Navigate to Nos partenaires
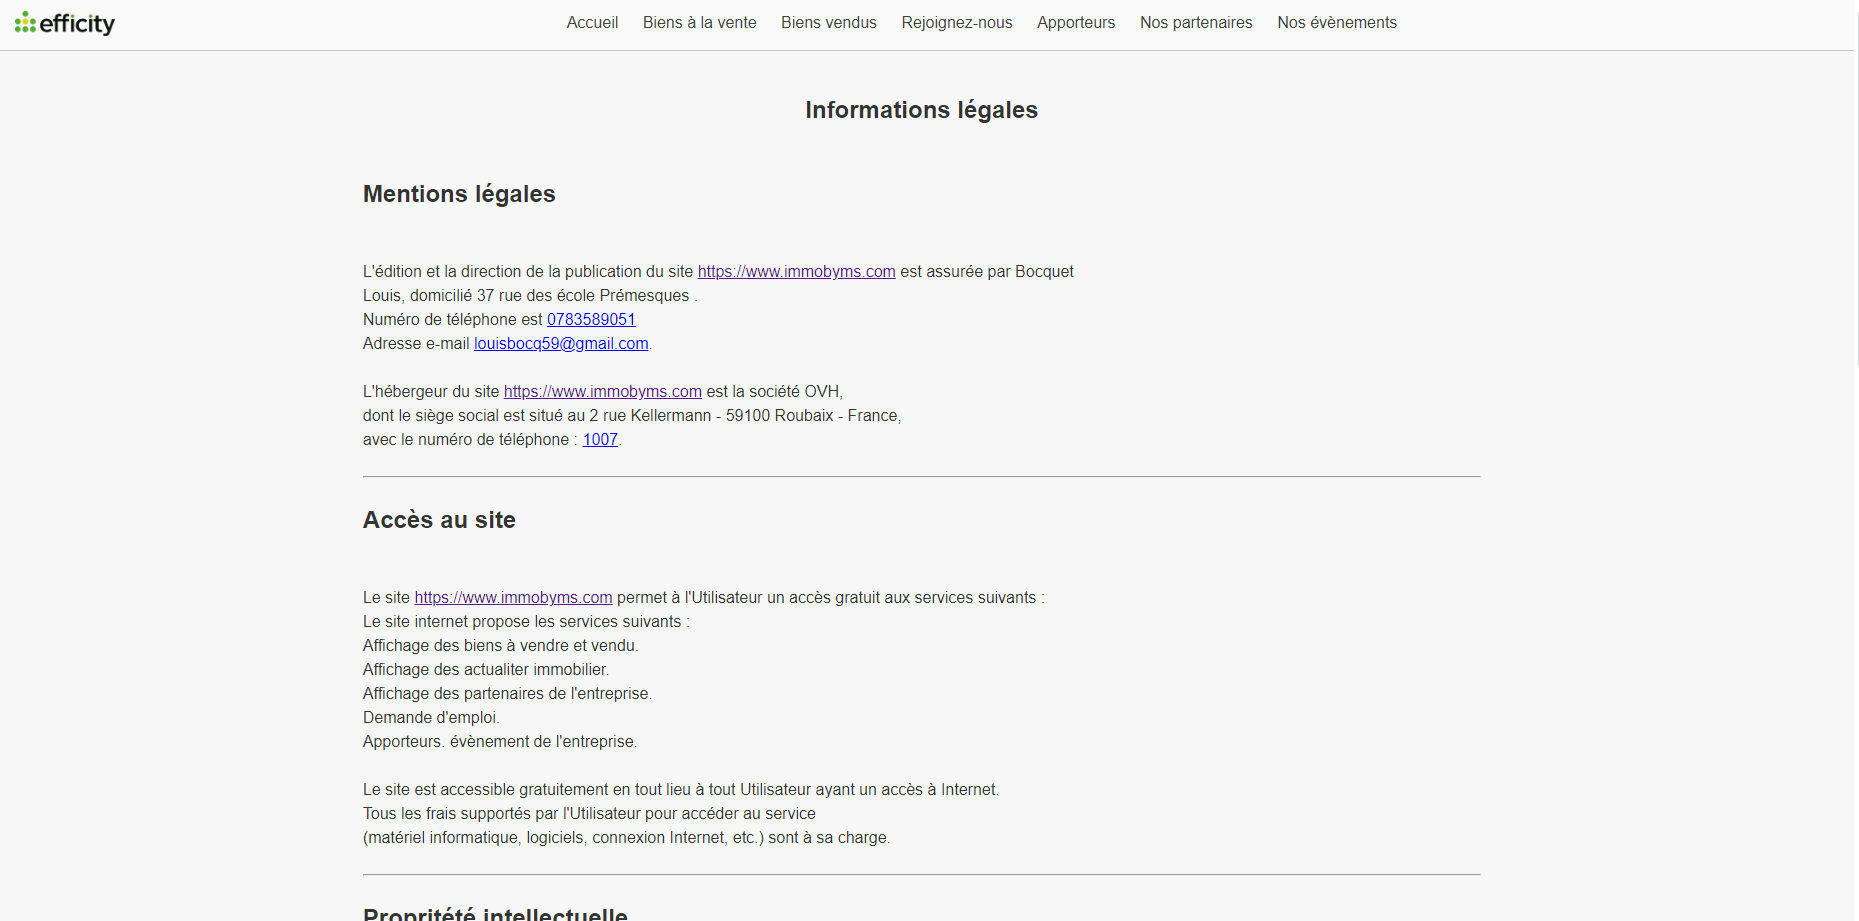 1195,23
